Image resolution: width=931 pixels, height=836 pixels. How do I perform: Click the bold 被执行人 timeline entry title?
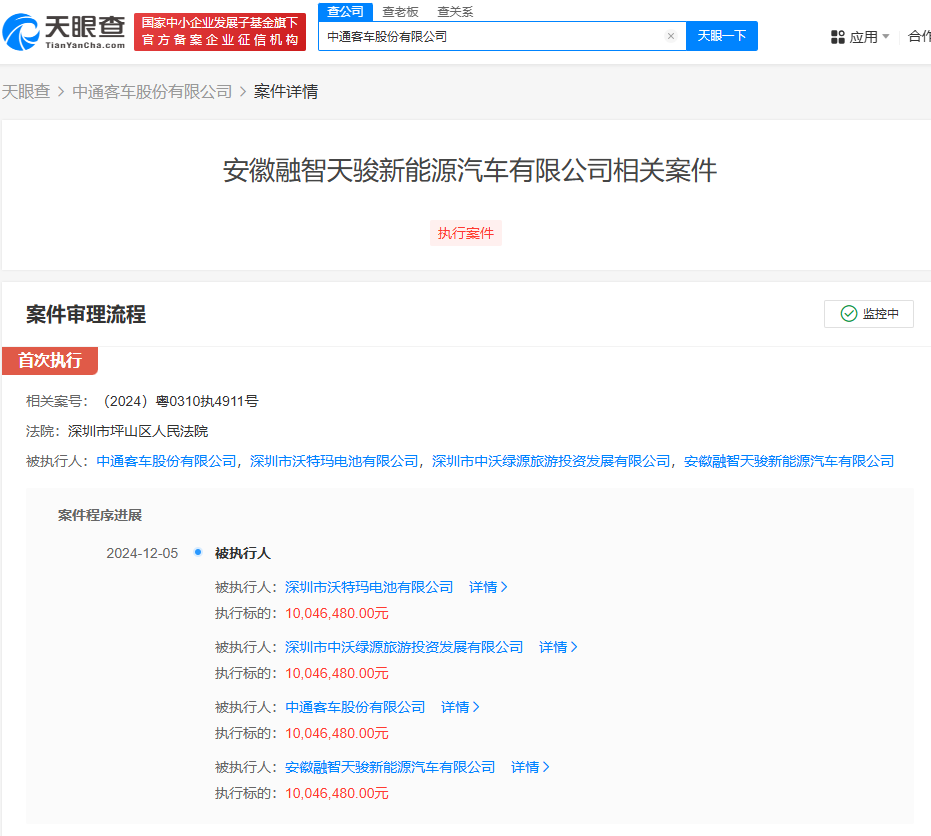(242, 553)
